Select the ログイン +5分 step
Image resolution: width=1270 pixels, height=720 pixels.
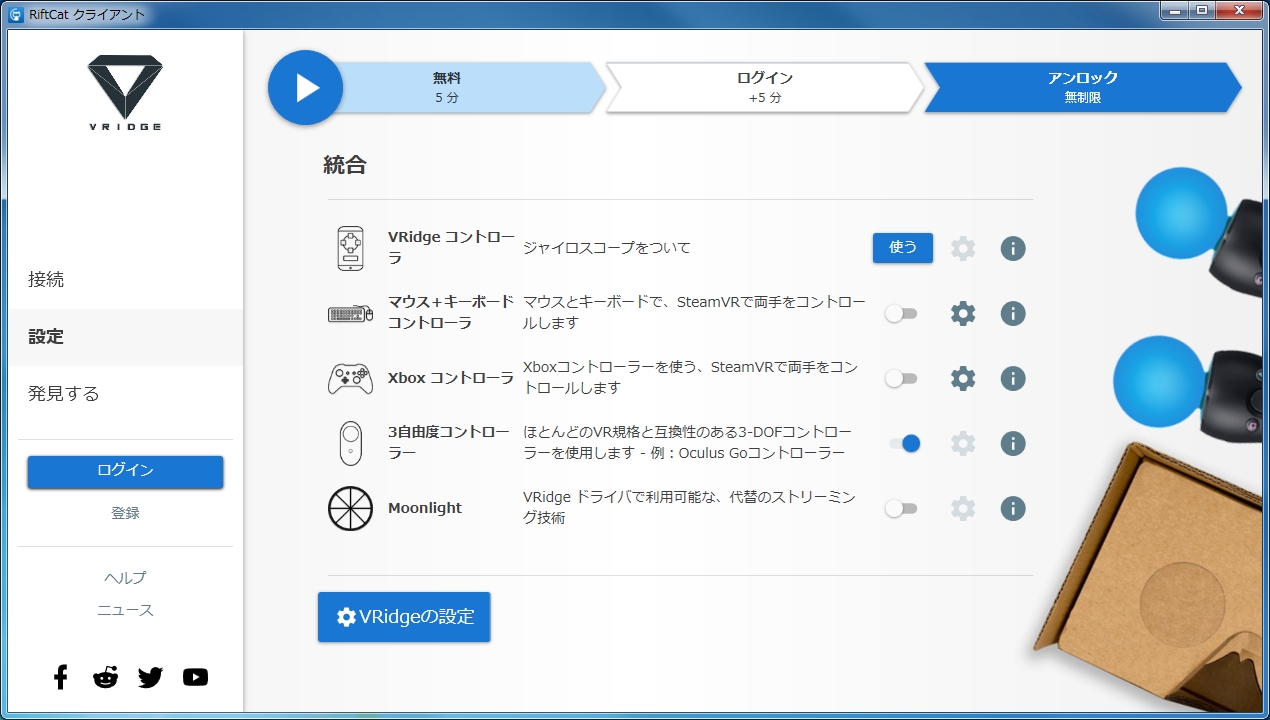point(765,88)
